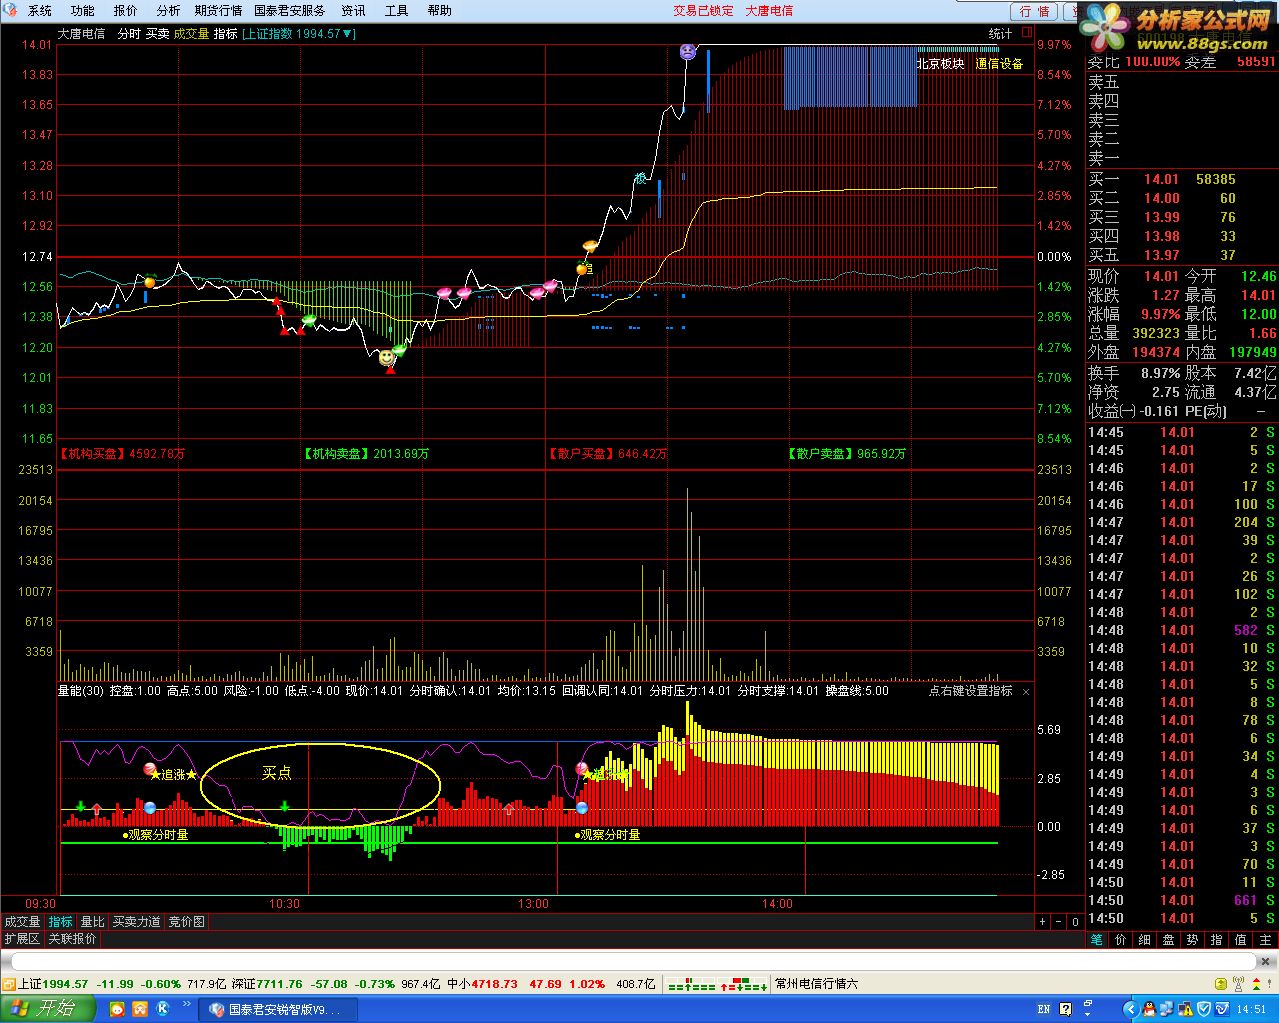Open the 期货行情 menu
This screenshot has width=1279, height=1023.
point(218,10)
